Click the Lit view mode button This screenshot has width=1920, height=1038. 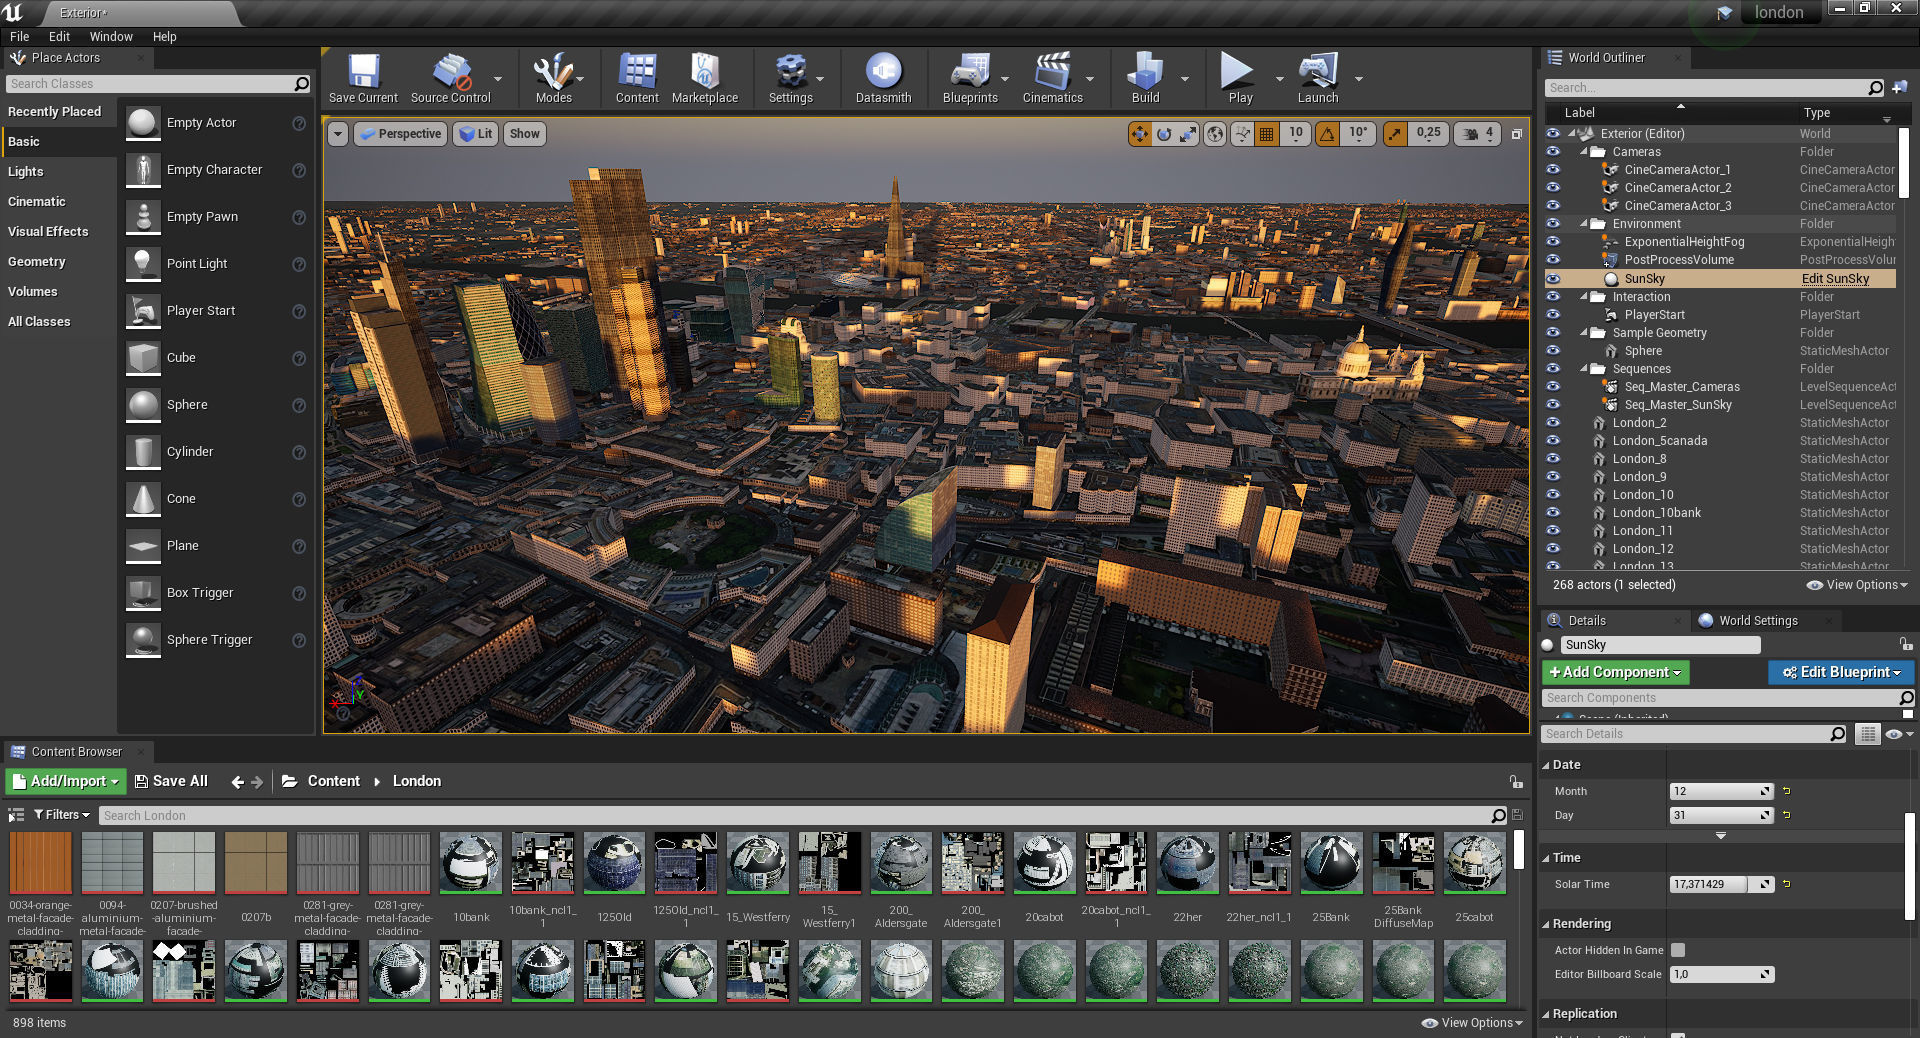[475, 134]
